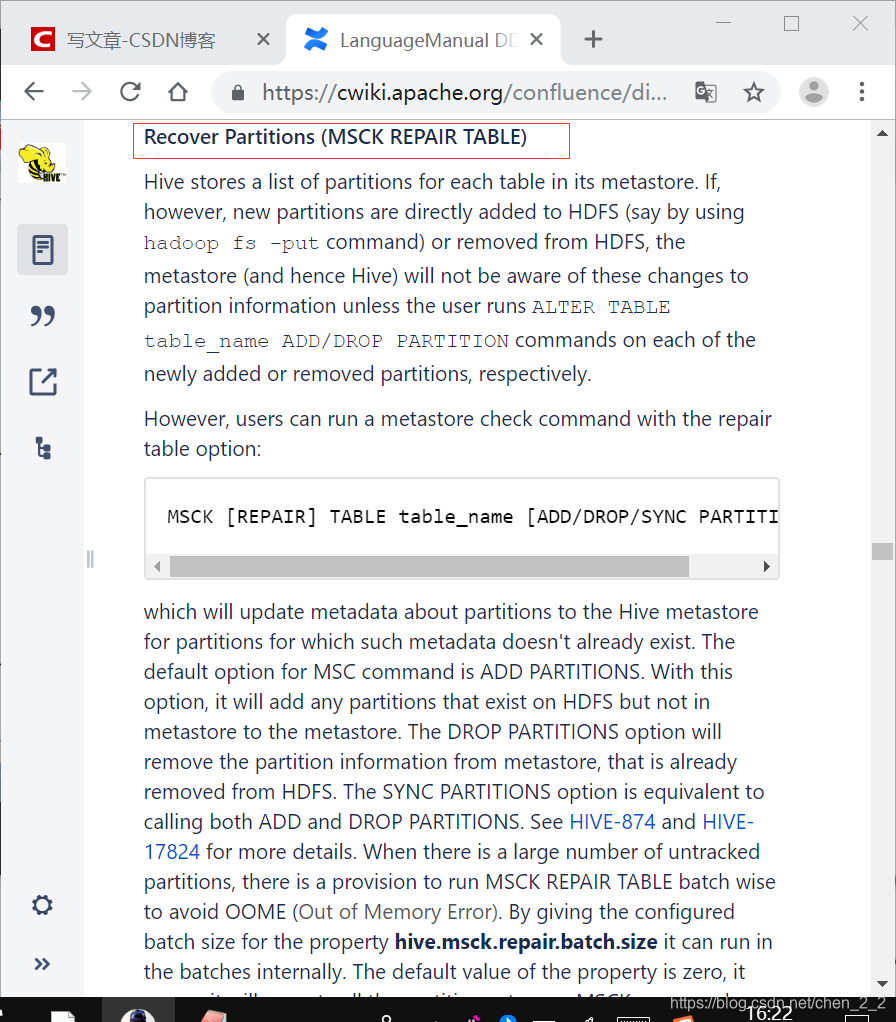This screenshot has width=896, height=1022.
Task: Reload the current page
Action: [130, 91]
